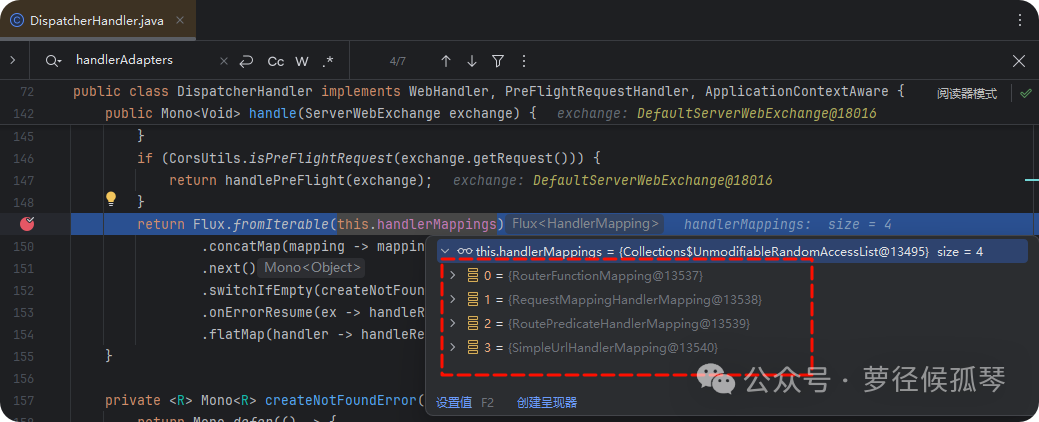Viewport: 1039px width, 422px height.
Task: Close the search bar
Action: click(x=1019, y=61)
